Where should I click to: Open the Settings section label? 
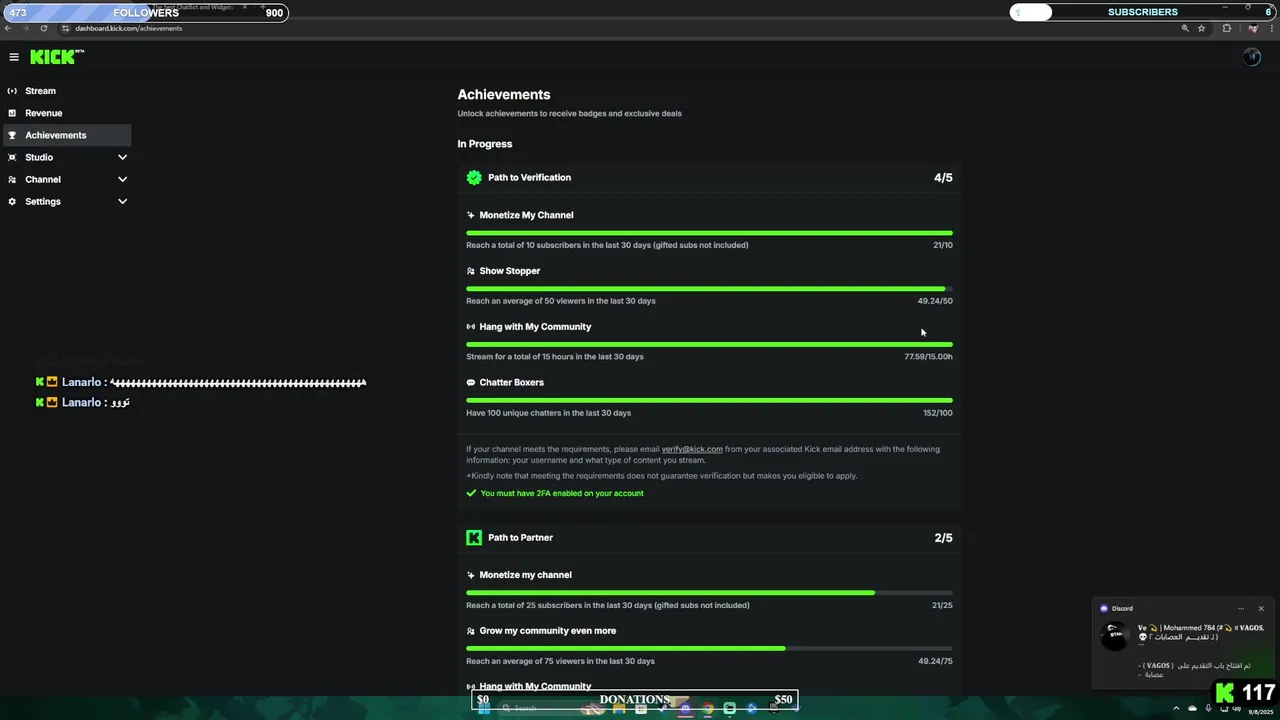point(43,201)
